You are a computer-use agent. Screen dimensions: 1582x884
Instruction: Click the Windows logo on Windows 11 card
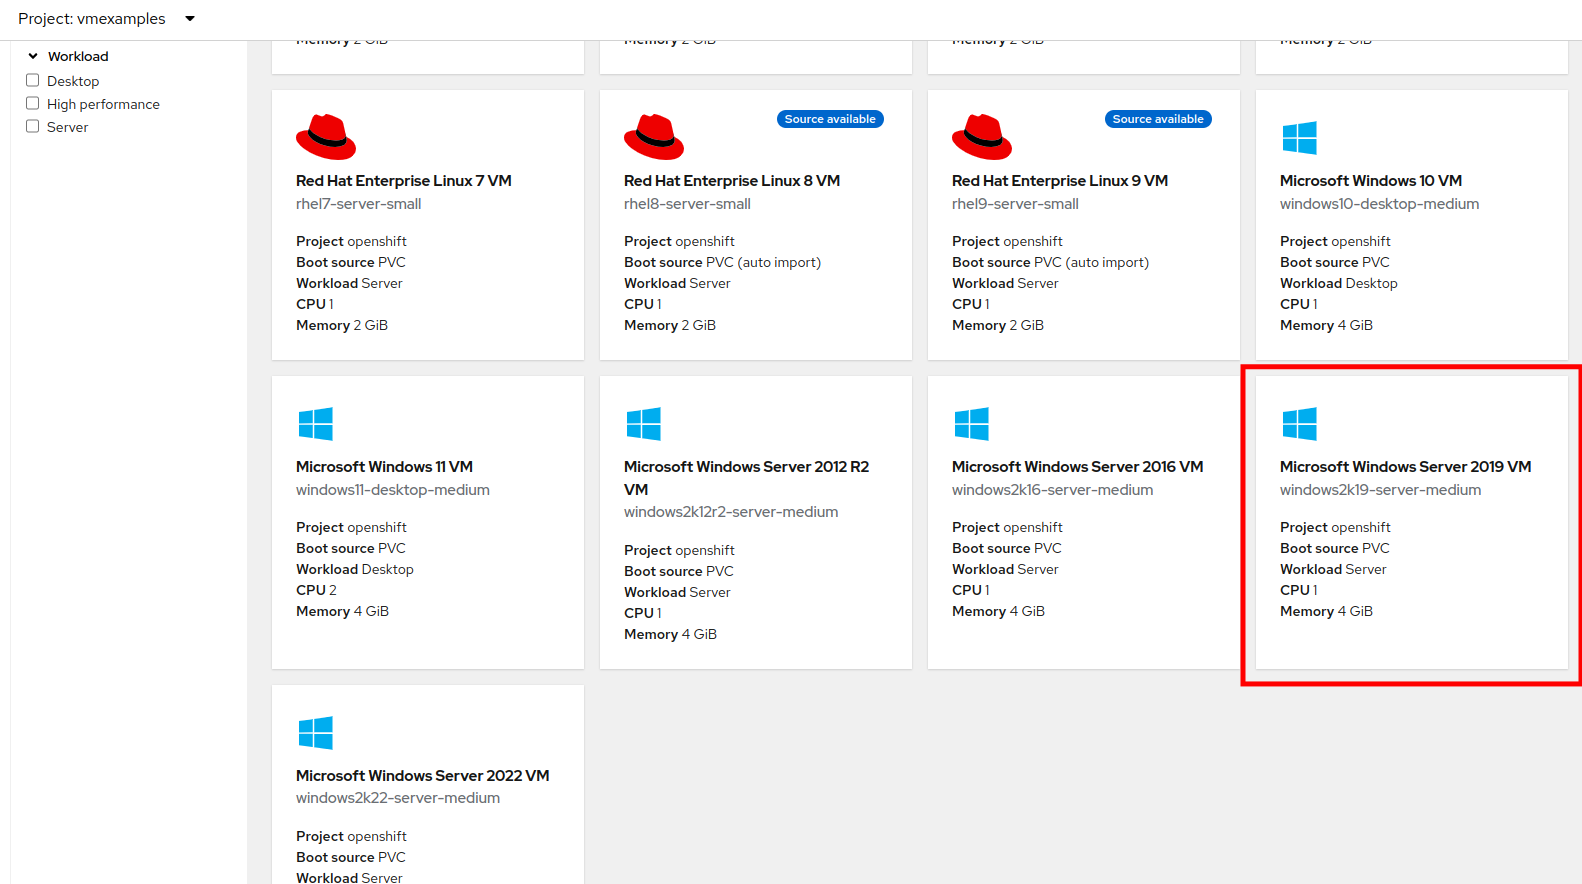coord(316,424)
